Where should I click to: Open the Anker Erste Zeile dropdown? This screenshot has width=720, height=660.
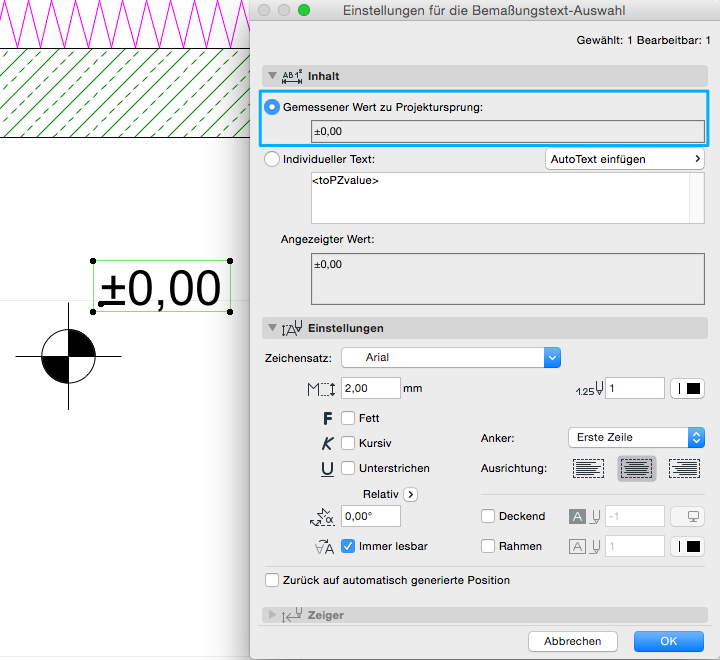(x=635, y=437)
